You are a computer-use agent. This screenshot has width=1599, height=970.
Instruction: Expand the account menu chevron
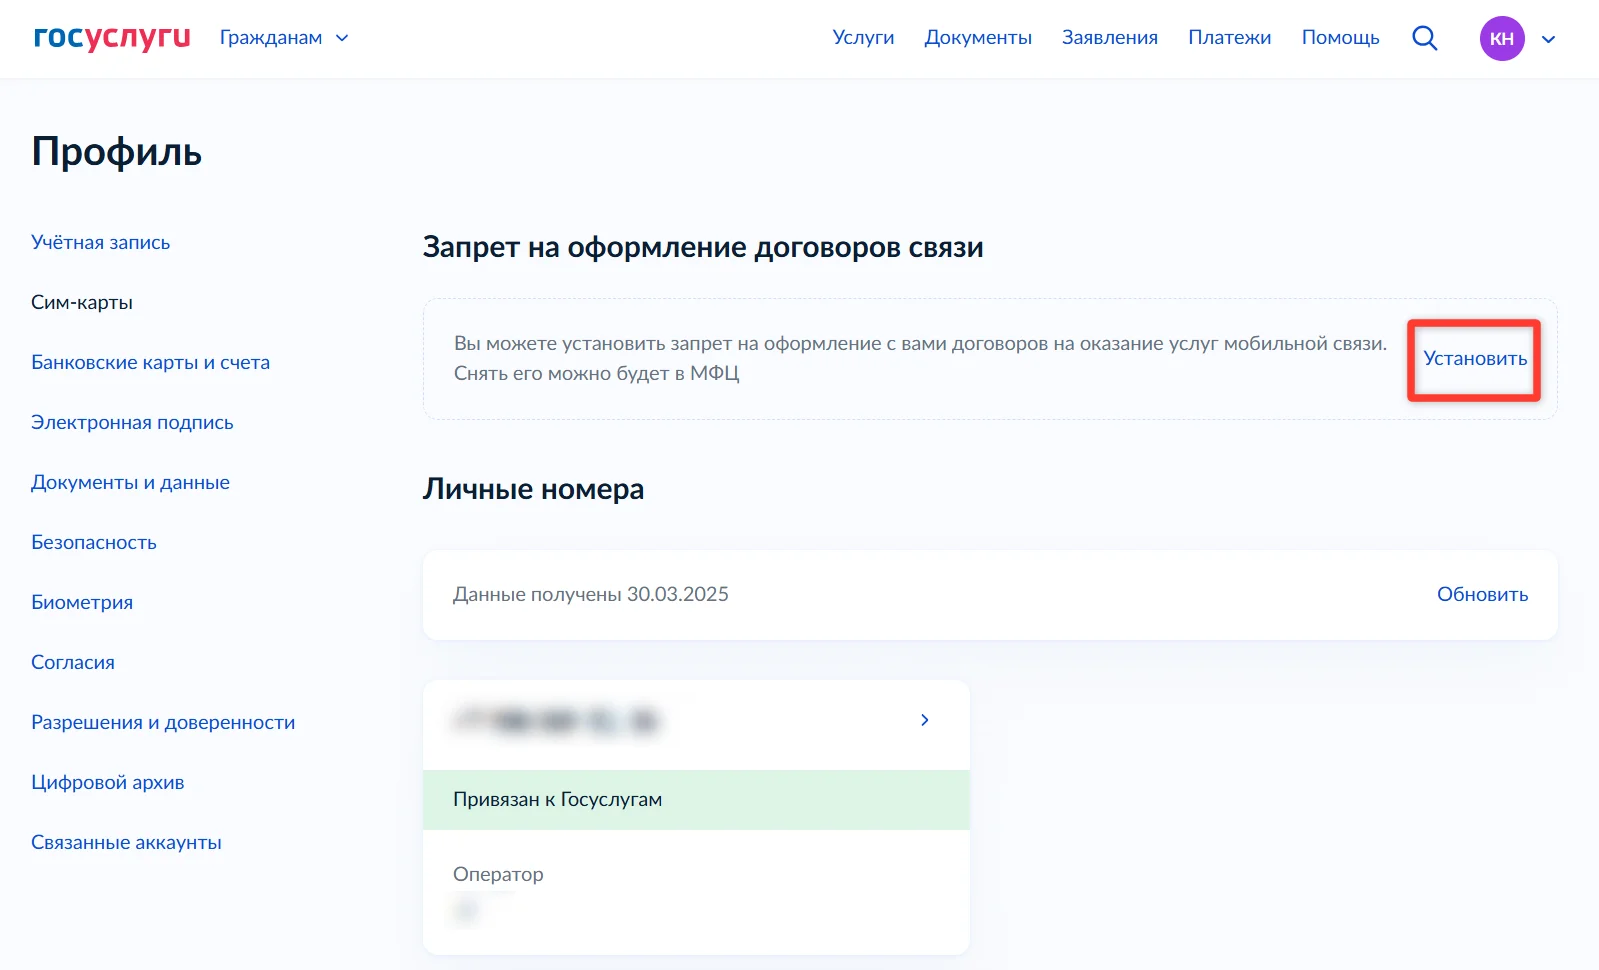coord(1548,39)
